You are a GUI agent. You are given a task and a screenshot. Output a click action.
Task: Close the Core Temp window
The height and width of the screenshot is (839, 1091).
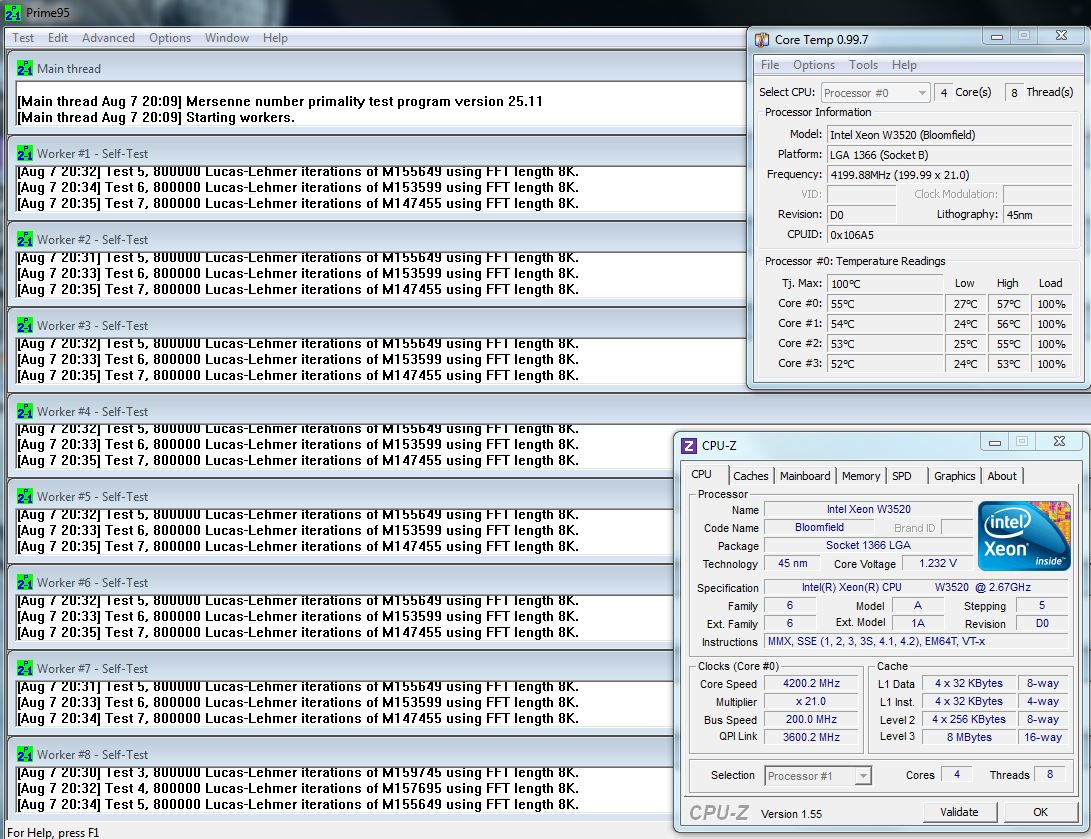point(1061,35)
